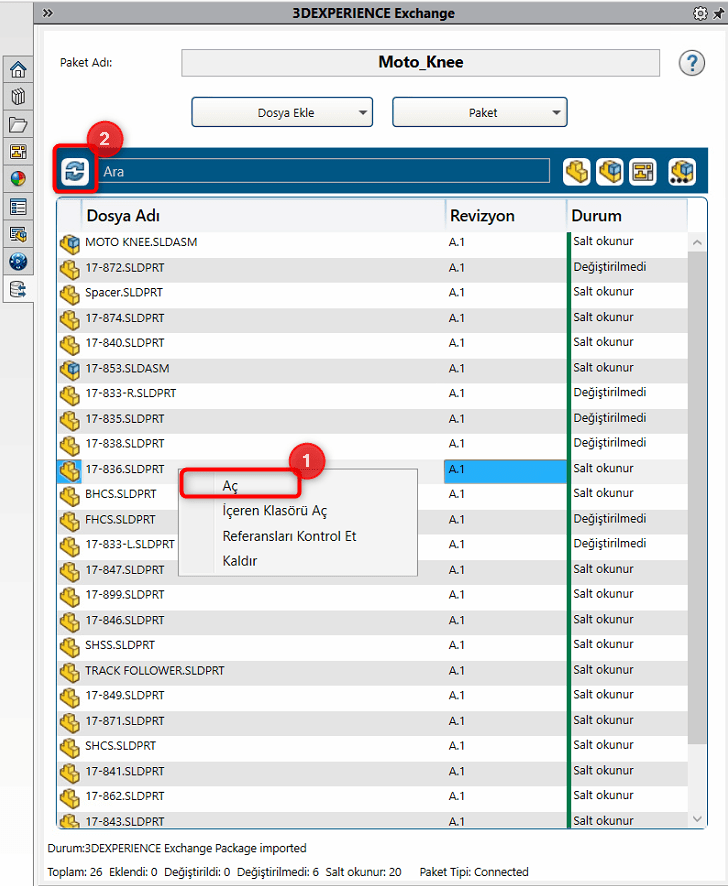Click part icon of Spacer.SLDPRT
This screenshot has width=728, height=886.
coord(70,294)
